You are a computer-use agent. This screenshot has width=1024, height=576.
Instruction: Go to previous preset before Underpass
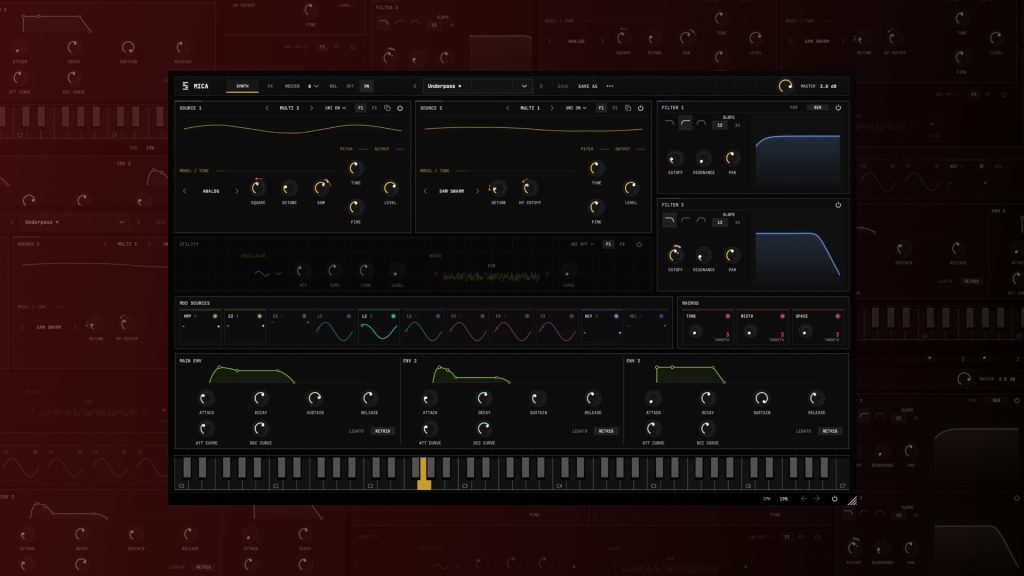415,86
